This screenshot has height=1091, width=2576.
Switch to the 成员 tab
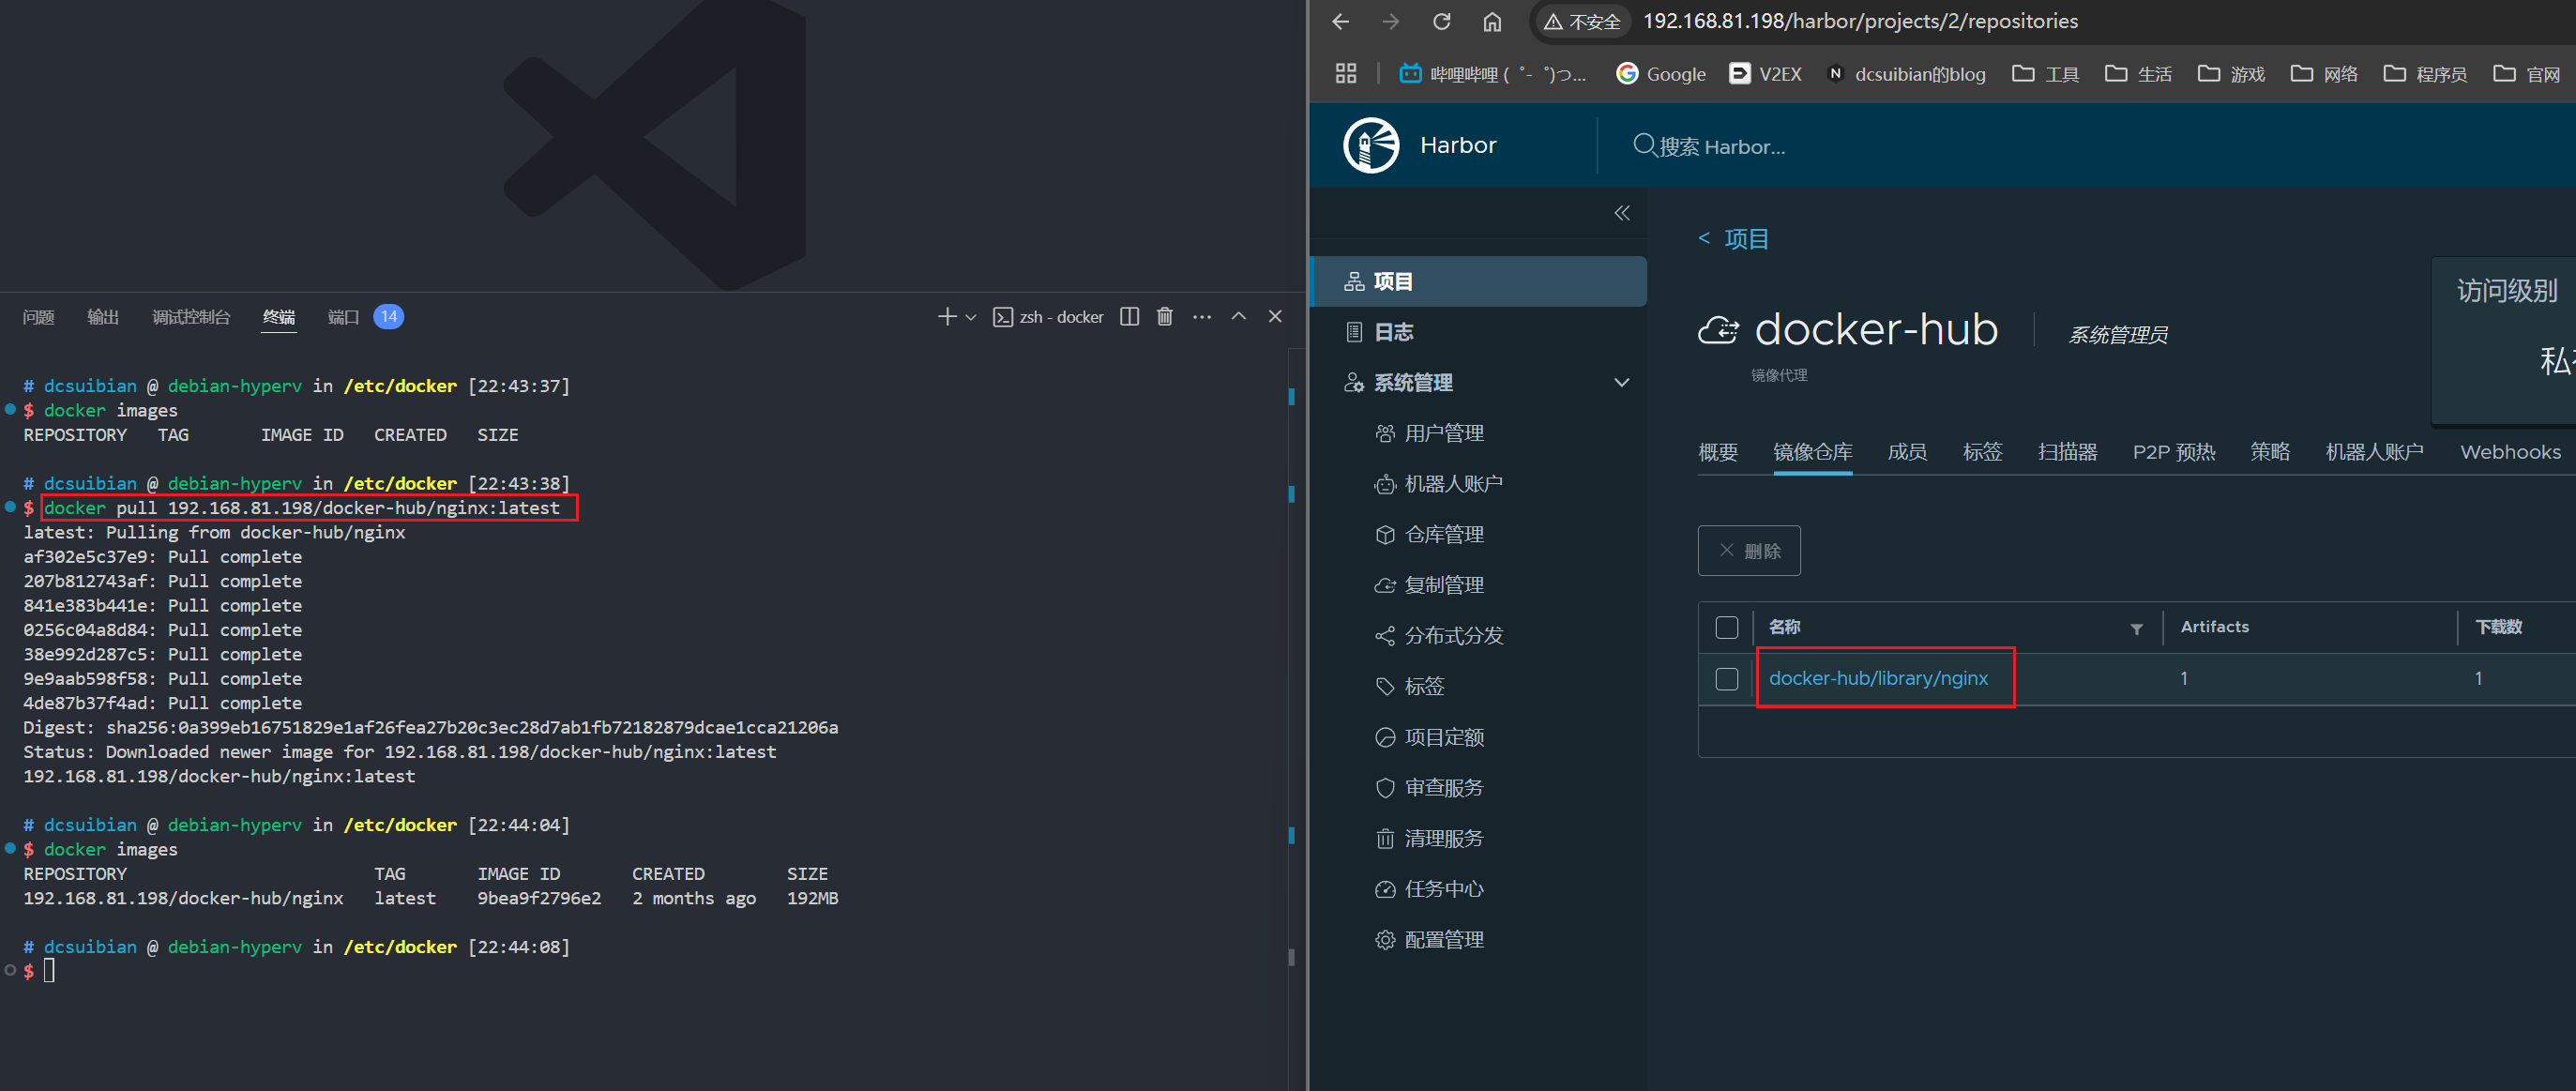1907,452
